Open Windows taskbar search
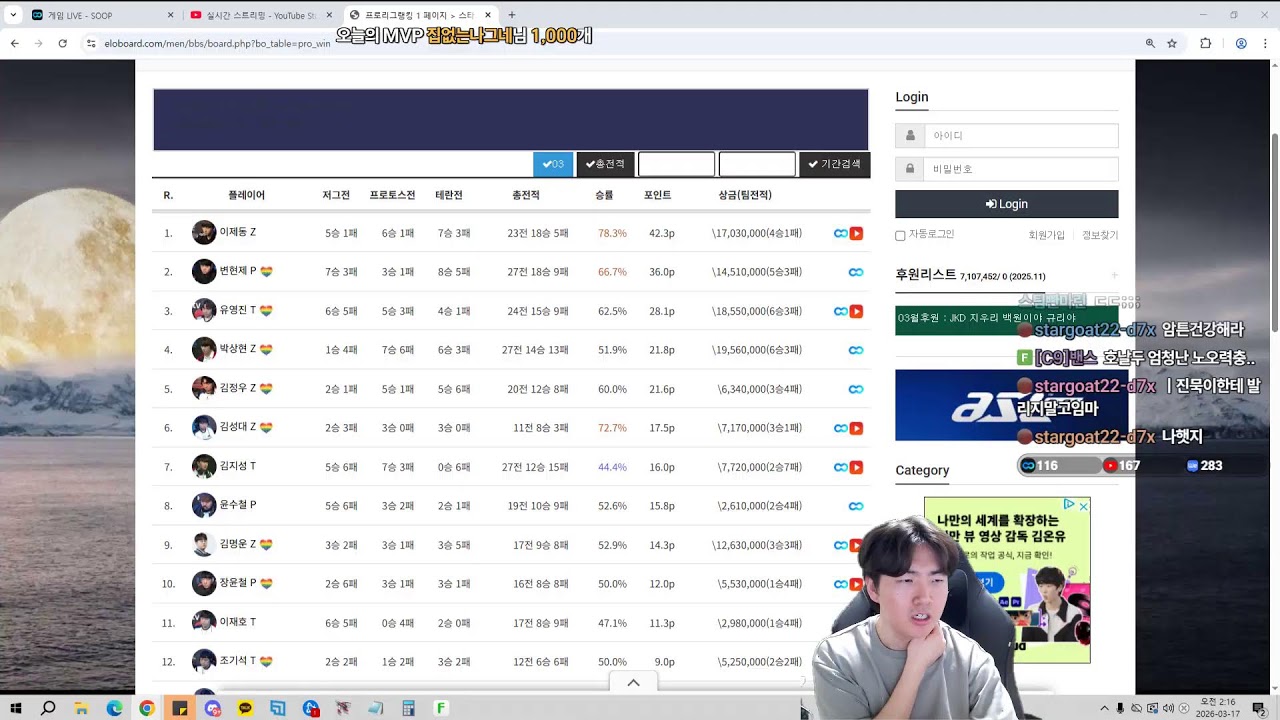The width and height of the screenshot is (1280, 720). (48, 708)
